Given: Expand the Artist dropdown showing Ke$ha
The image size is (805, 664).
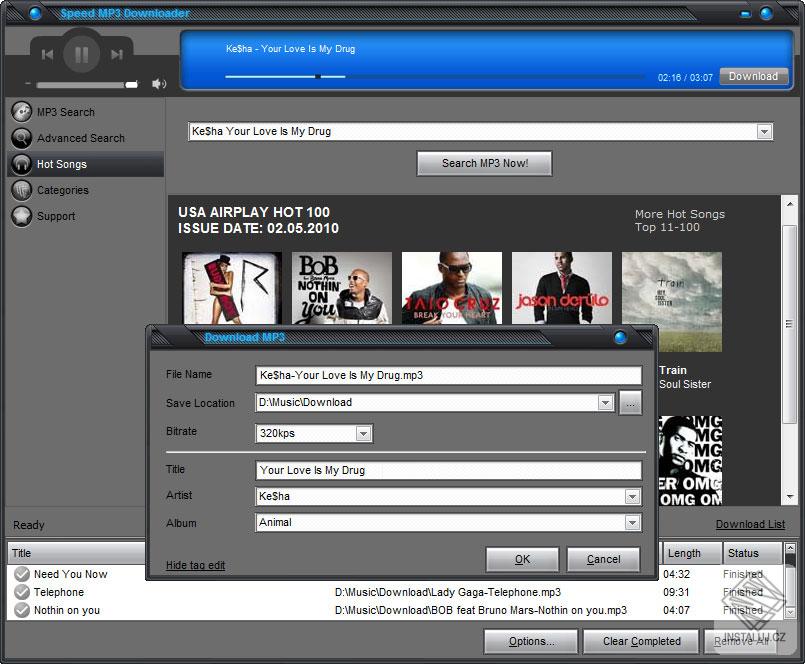Looking at the screenshot, I should [633, 496].
